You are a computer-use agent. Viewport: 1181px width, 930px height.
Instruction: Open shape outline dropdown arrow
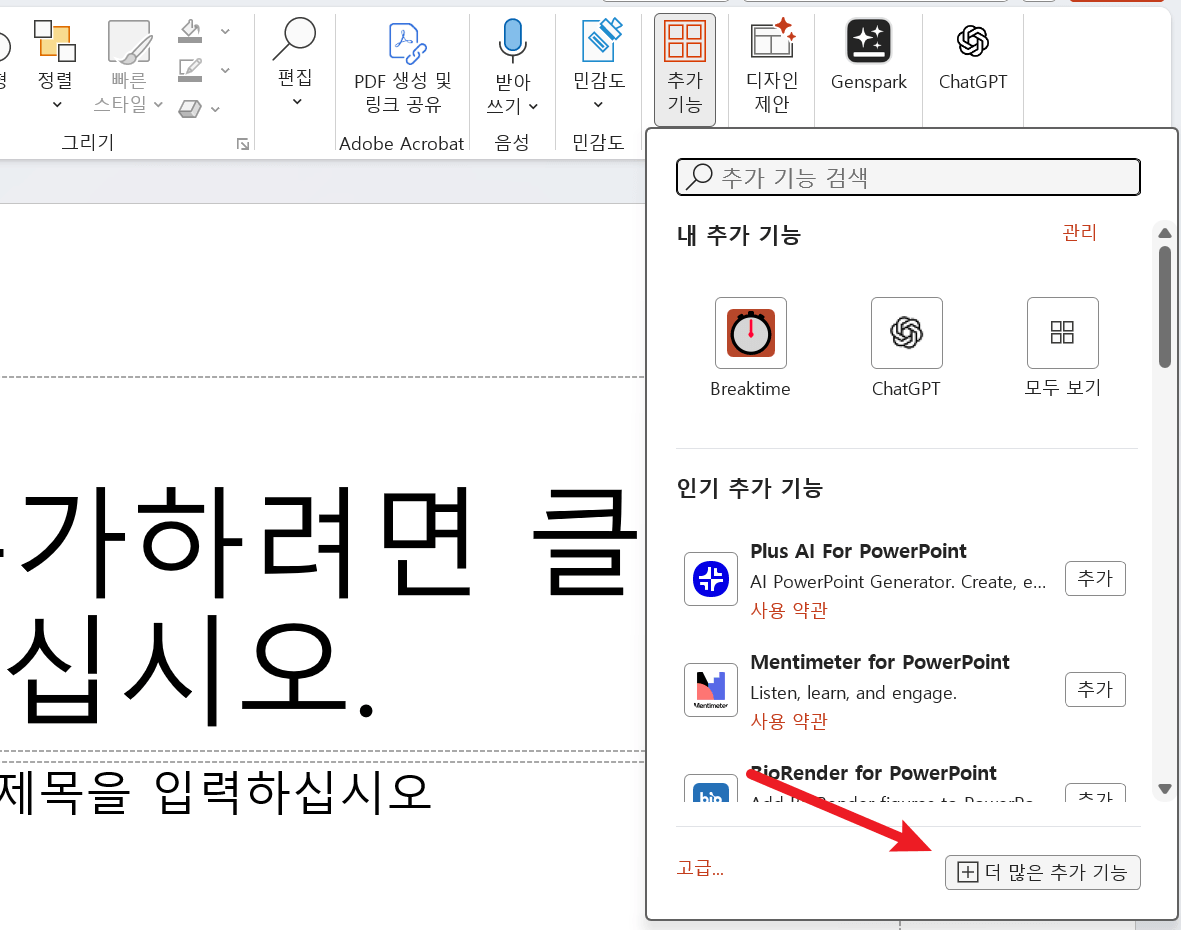(x=224, y=70)
